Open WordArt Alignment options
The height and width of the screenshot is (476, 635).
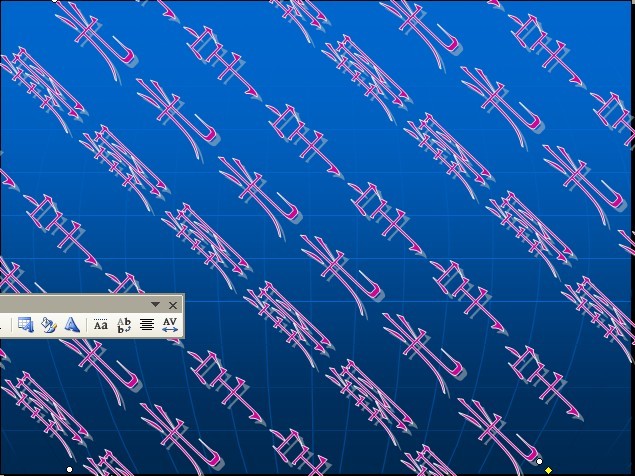tap(147, 324)
